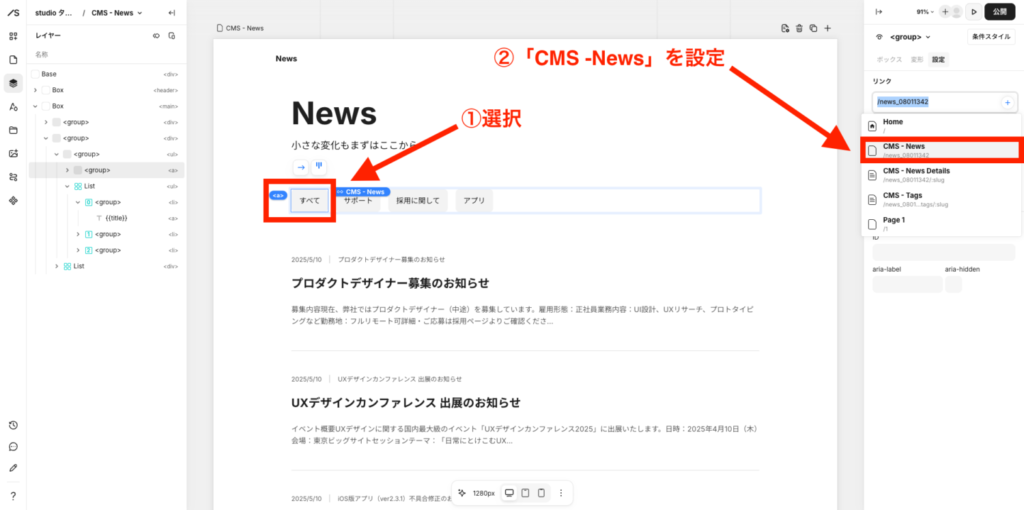Click the trash icon above the canvas
Viewport: 1024px width, 510px height.
pyautogui.click(x=799, y=28)
